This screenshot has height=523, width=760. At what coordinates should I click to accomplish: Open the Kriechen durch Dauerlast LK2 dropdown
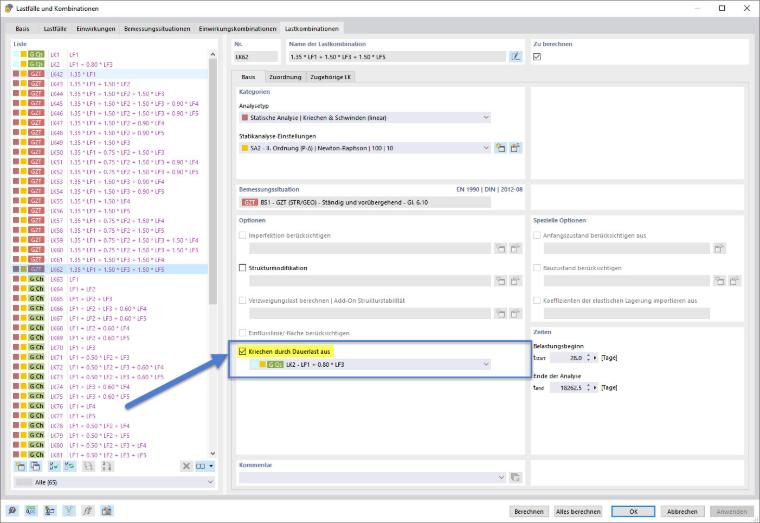[x=370, y=365]
